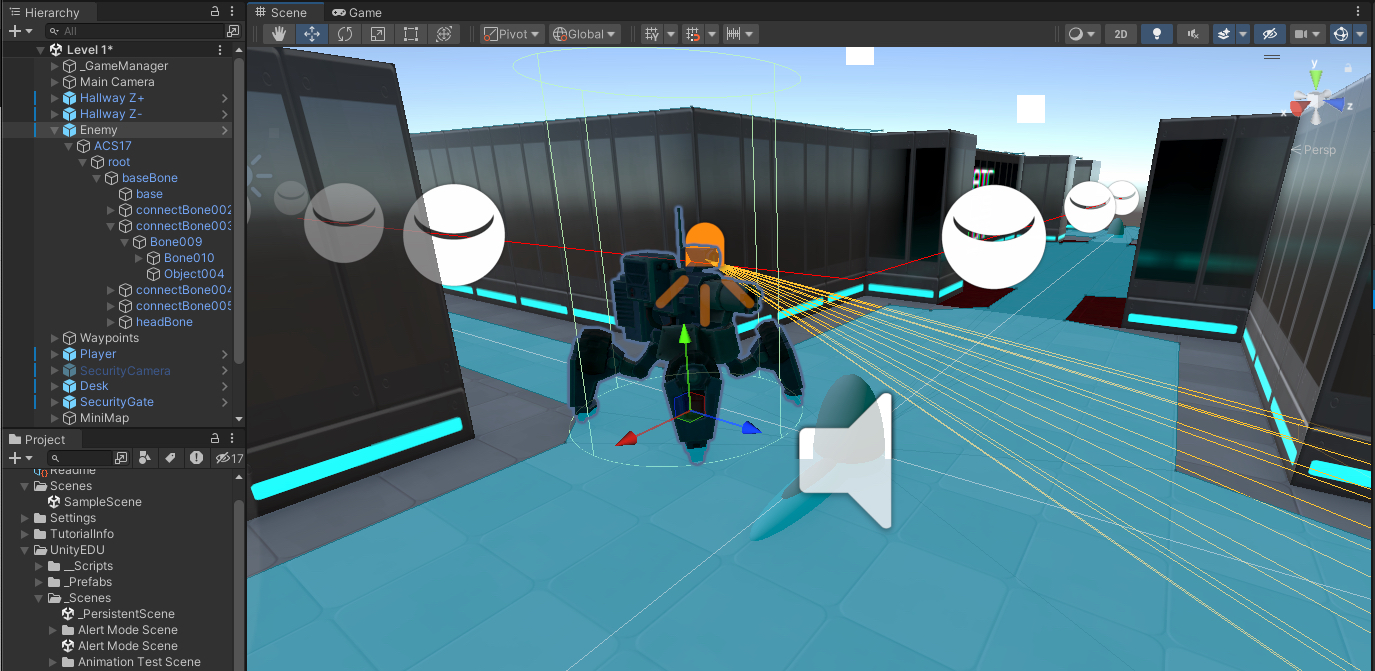1375x671 pixels.
Task: Select the Hand tool in the Scene toolbar
Action: 278,33
